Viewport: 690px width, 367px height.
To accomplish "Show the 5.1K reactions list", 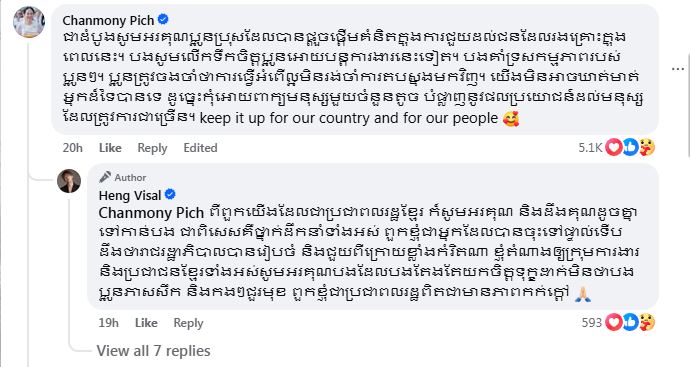I will (590, 147).
